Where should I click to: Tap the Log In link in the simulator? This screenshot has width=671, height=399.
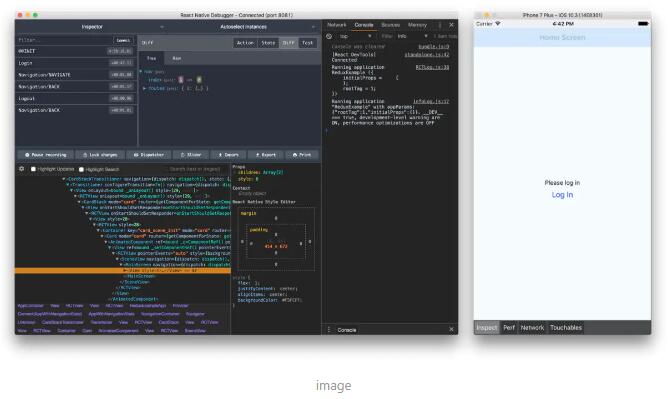tap(562, 195)
